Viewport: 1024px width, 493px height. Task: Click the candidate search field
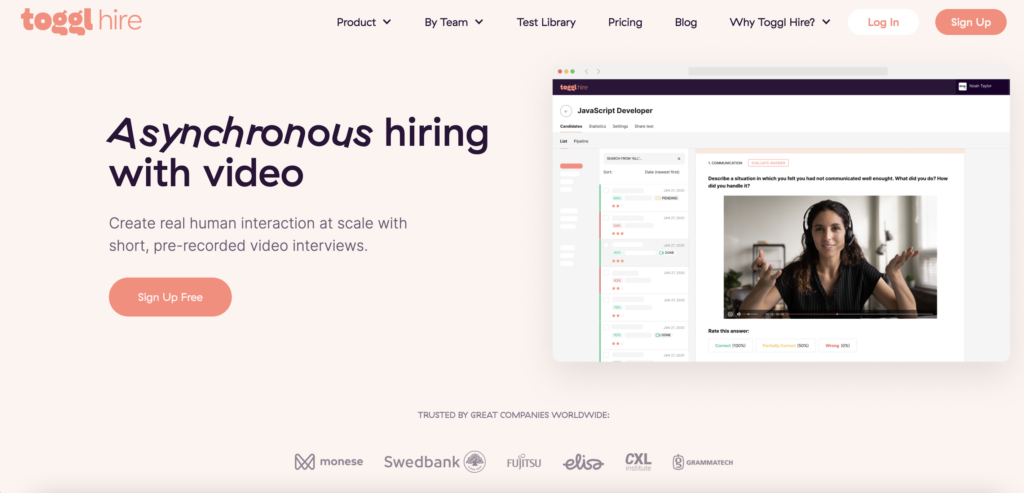pos(643,159)
